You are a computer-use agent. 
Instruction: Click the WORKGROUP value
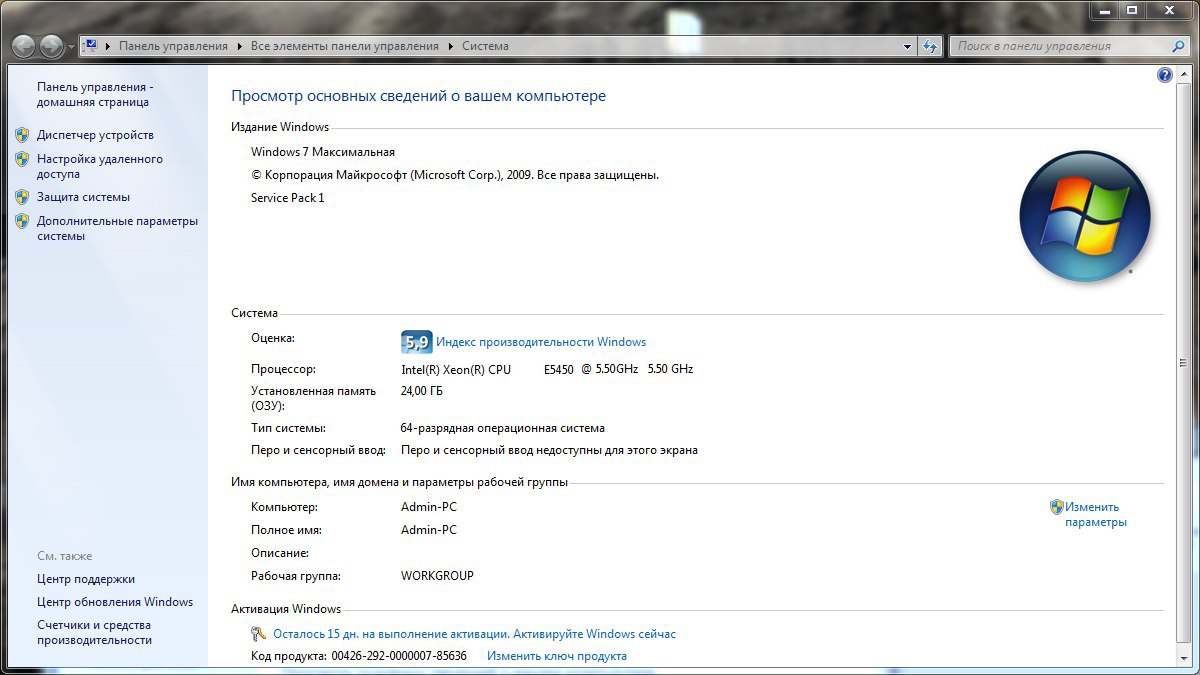[x=437, y=576]
